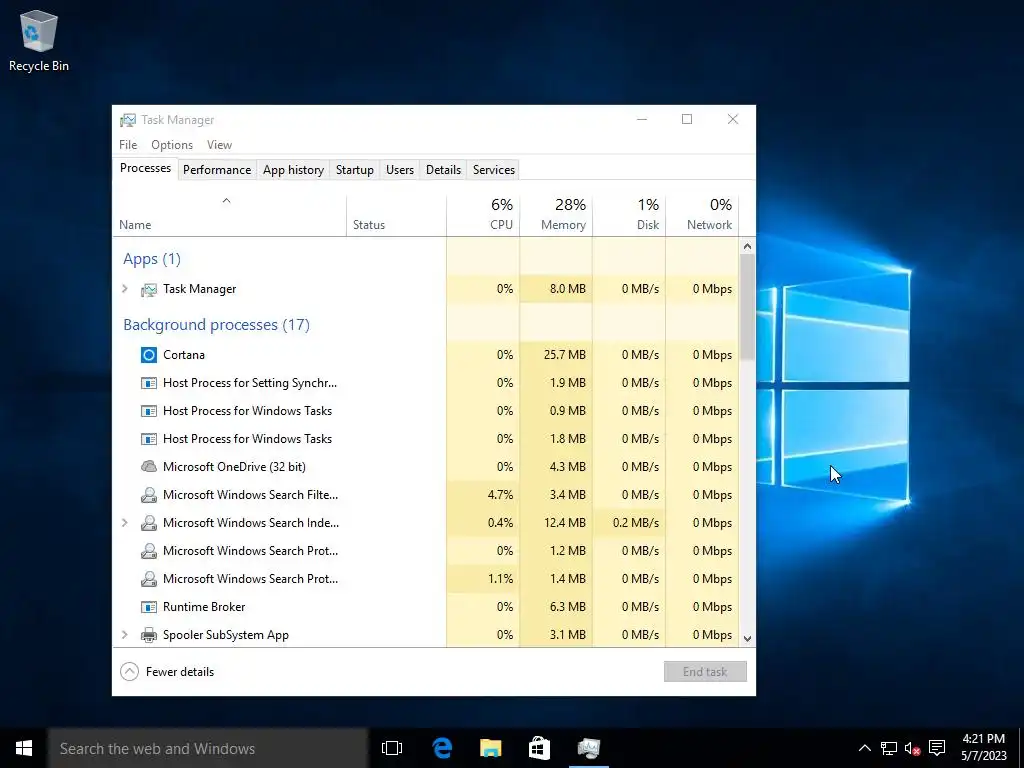The height and width of the screenshot is (768, 1024).
Task: Click the 25.7 MB memory value
Action: coord(564,355)
